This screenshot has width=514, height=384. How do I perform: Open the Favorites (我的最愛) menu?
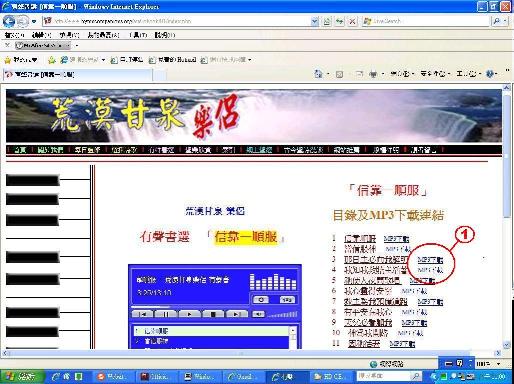click(x=103, y=35)
